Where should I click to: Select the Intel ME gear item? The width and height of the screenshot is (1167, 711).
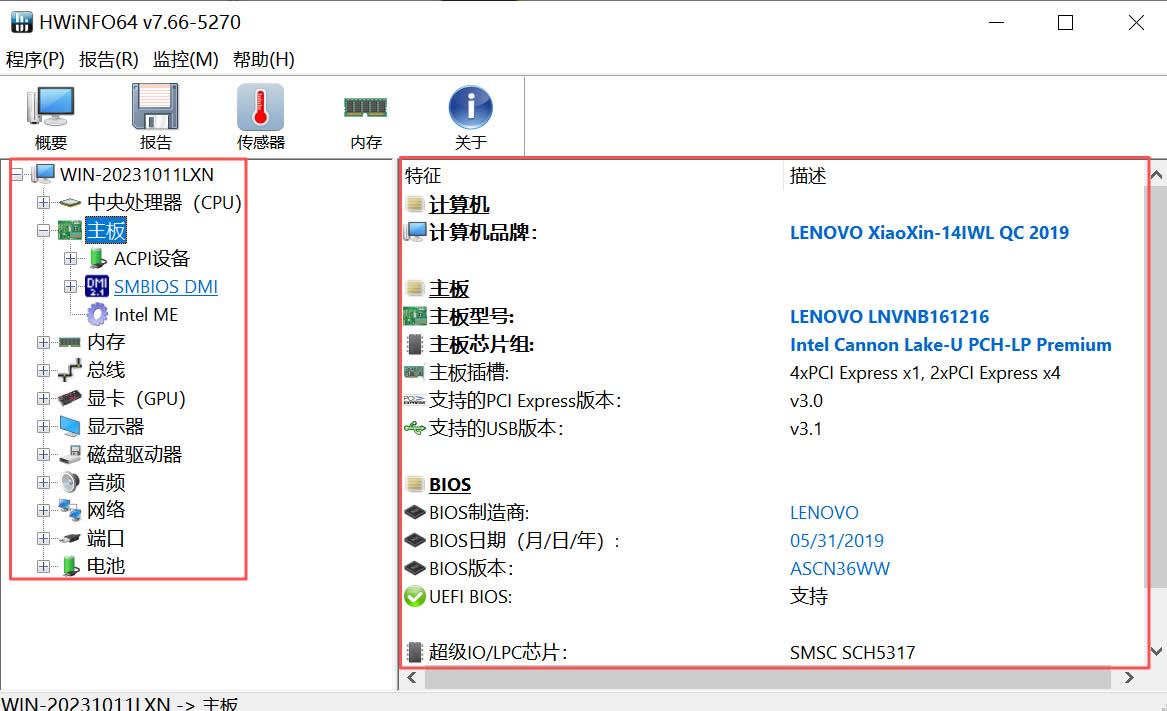[145, 315]
